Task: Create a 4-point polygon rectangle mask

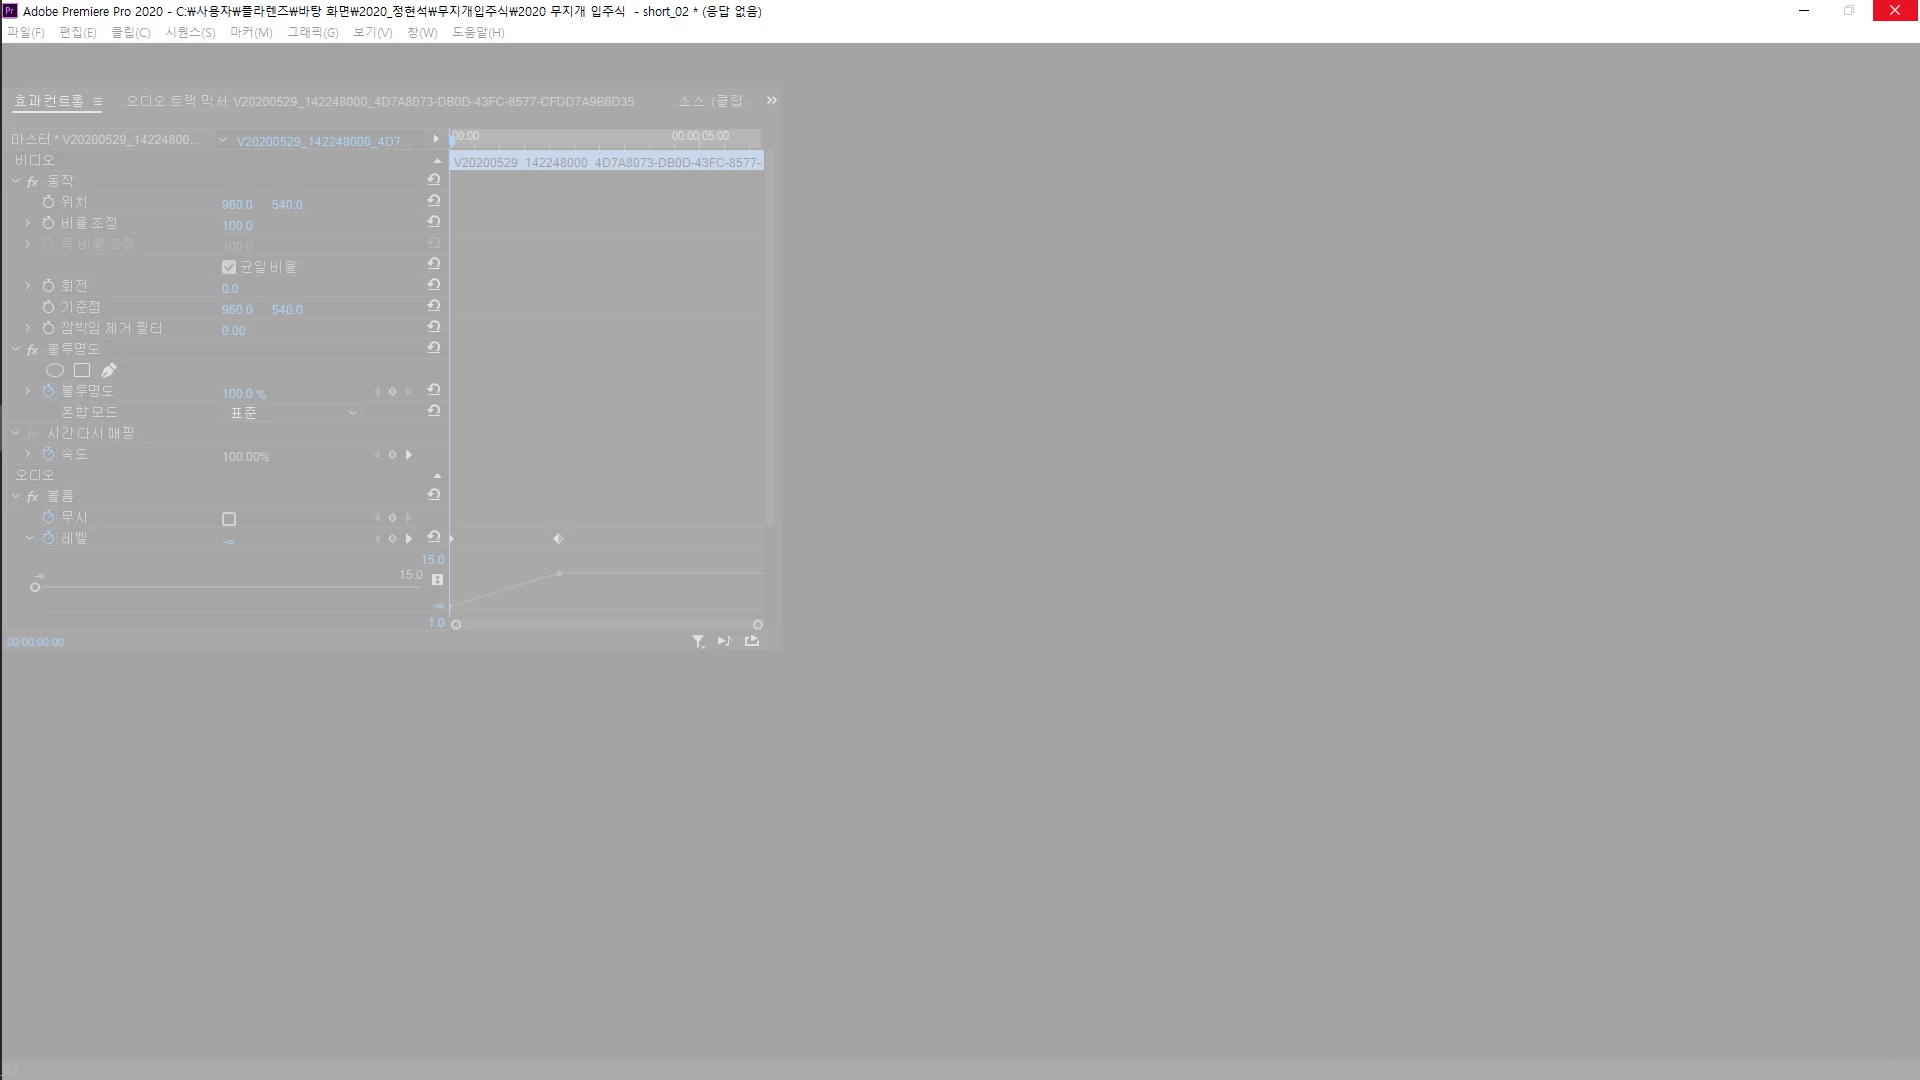Action: point(82,370)
